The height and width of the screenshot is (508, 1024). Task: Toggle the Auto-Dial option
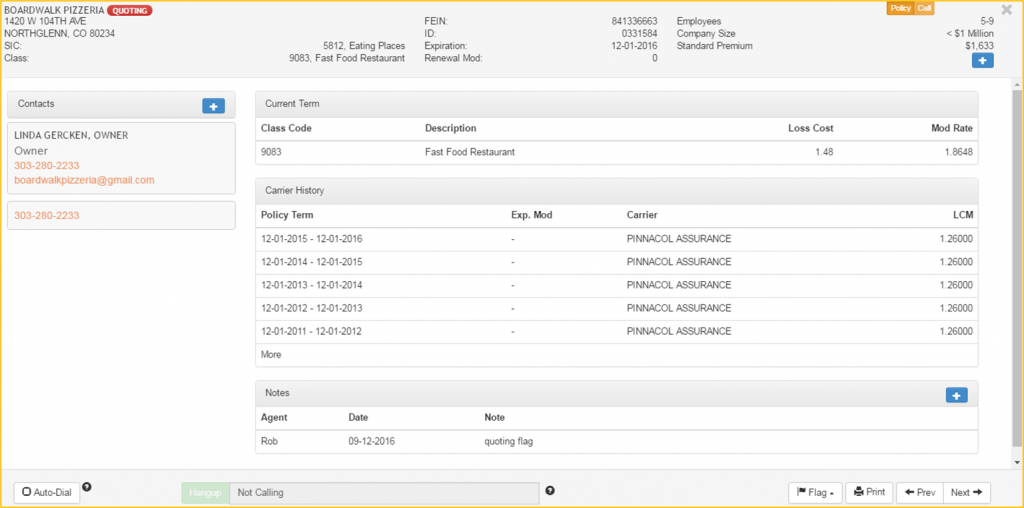47,493
